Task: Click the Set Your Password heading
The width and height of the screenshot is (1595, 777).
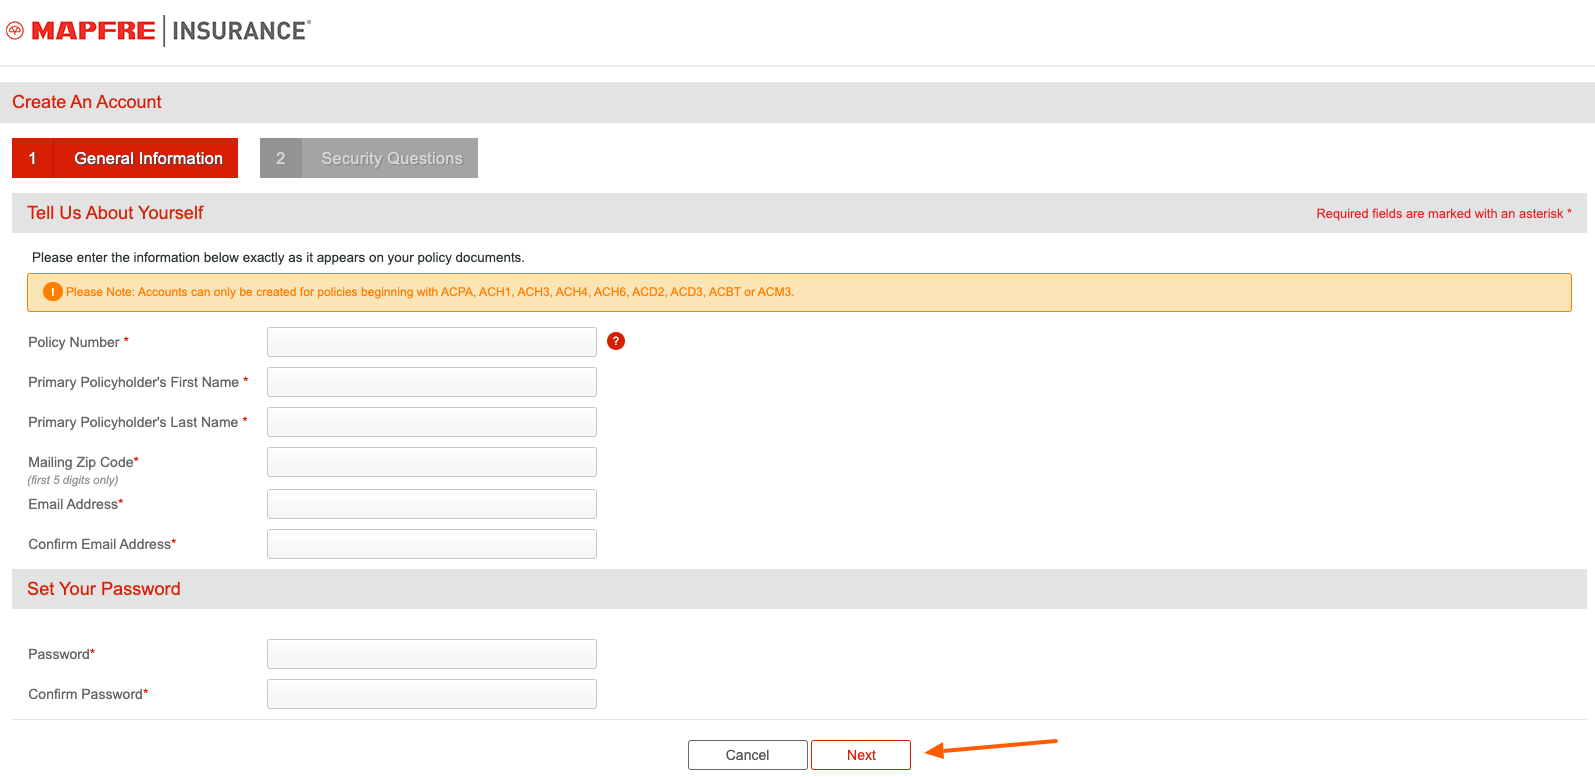Action: pyautogui.click(x=104, y=589)
